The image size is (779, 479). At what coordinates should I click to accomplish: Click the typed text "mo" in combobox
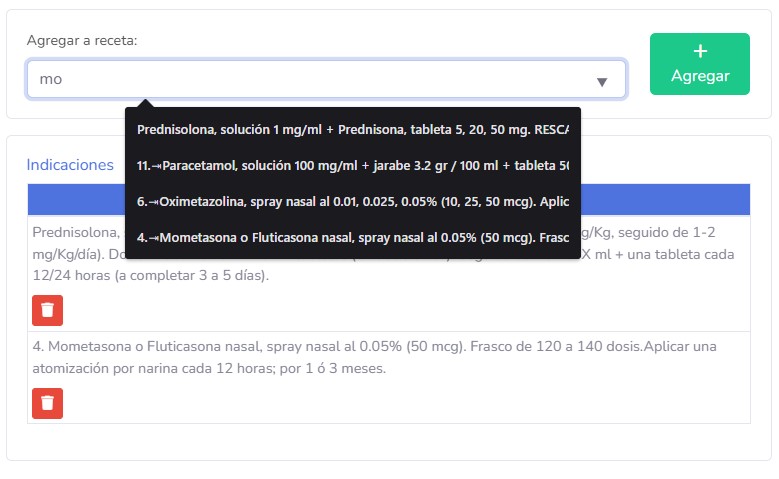(x=51, y=79)
